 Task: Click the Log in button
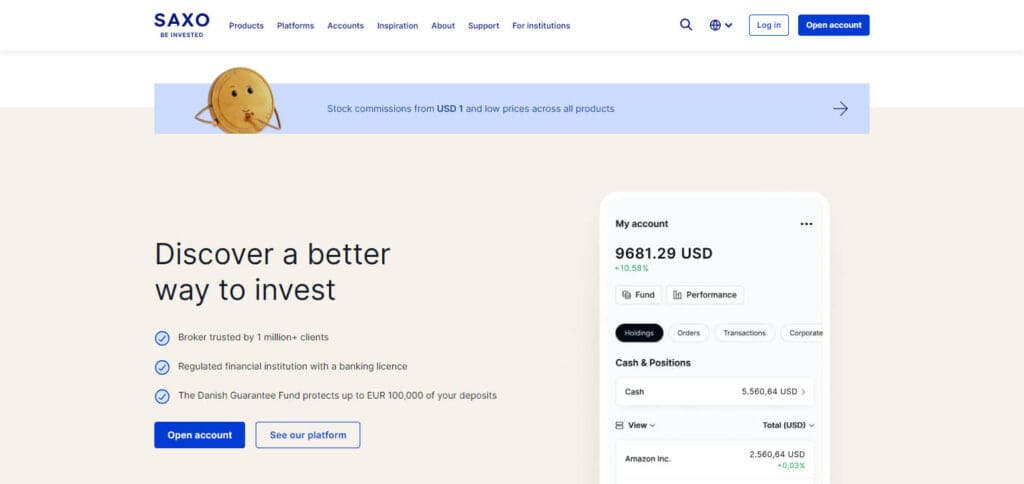769,25
